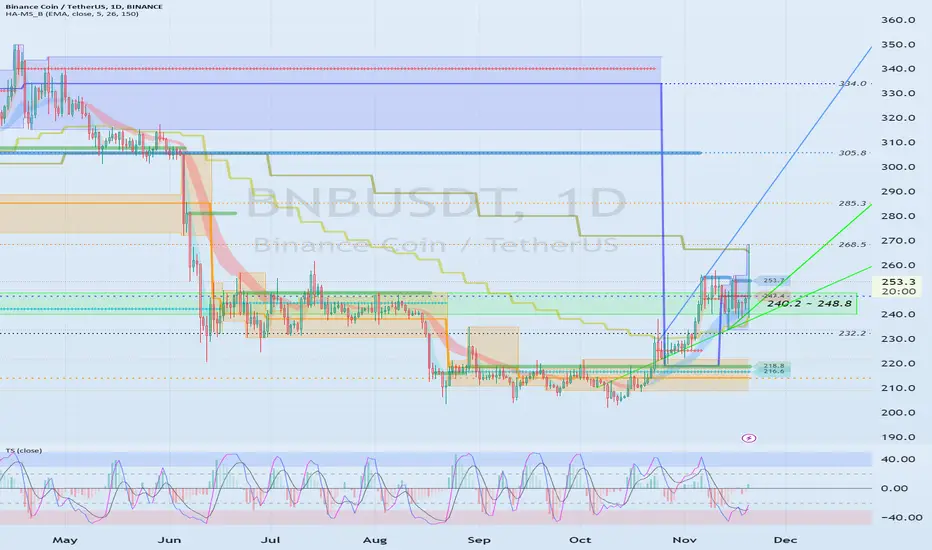The width and height of the screenshot is (932, 550).
Task: Click the Jun label on the time axis
Action: (x=169, y=540)
